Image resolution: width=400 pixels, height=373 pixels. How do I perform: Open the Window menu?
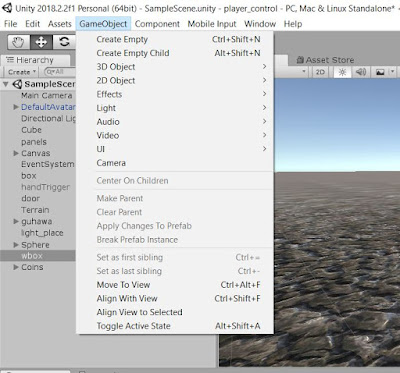[x=260, y=24]
